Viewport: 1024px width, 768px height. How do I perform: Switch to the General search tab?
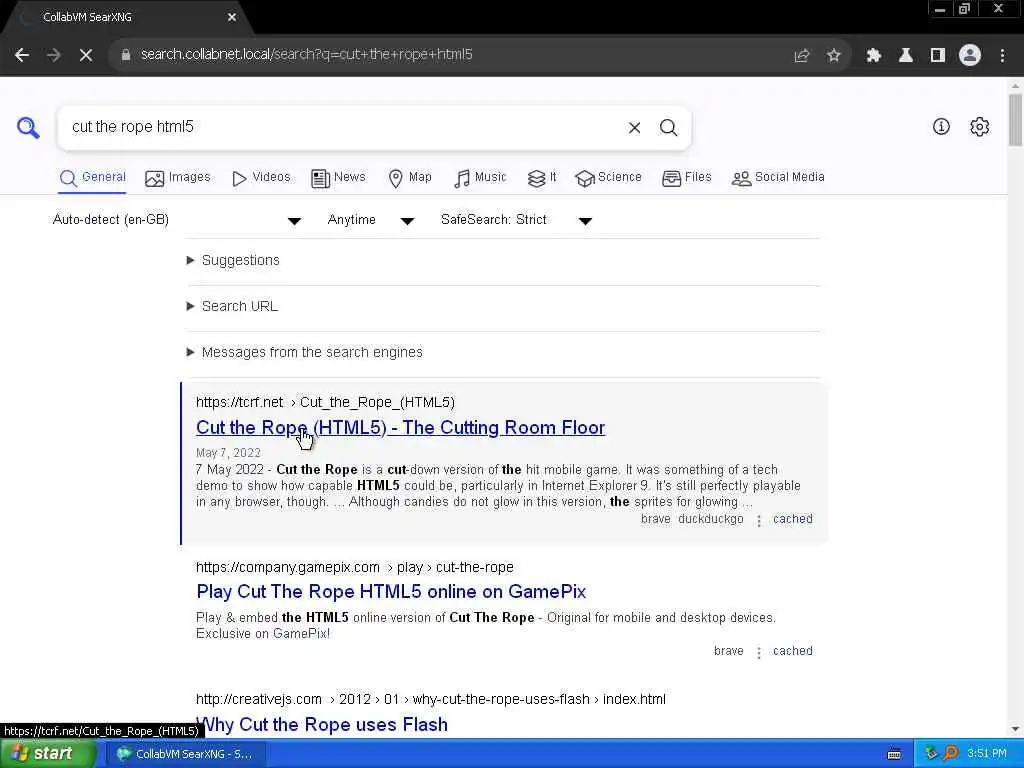point(93,178)
